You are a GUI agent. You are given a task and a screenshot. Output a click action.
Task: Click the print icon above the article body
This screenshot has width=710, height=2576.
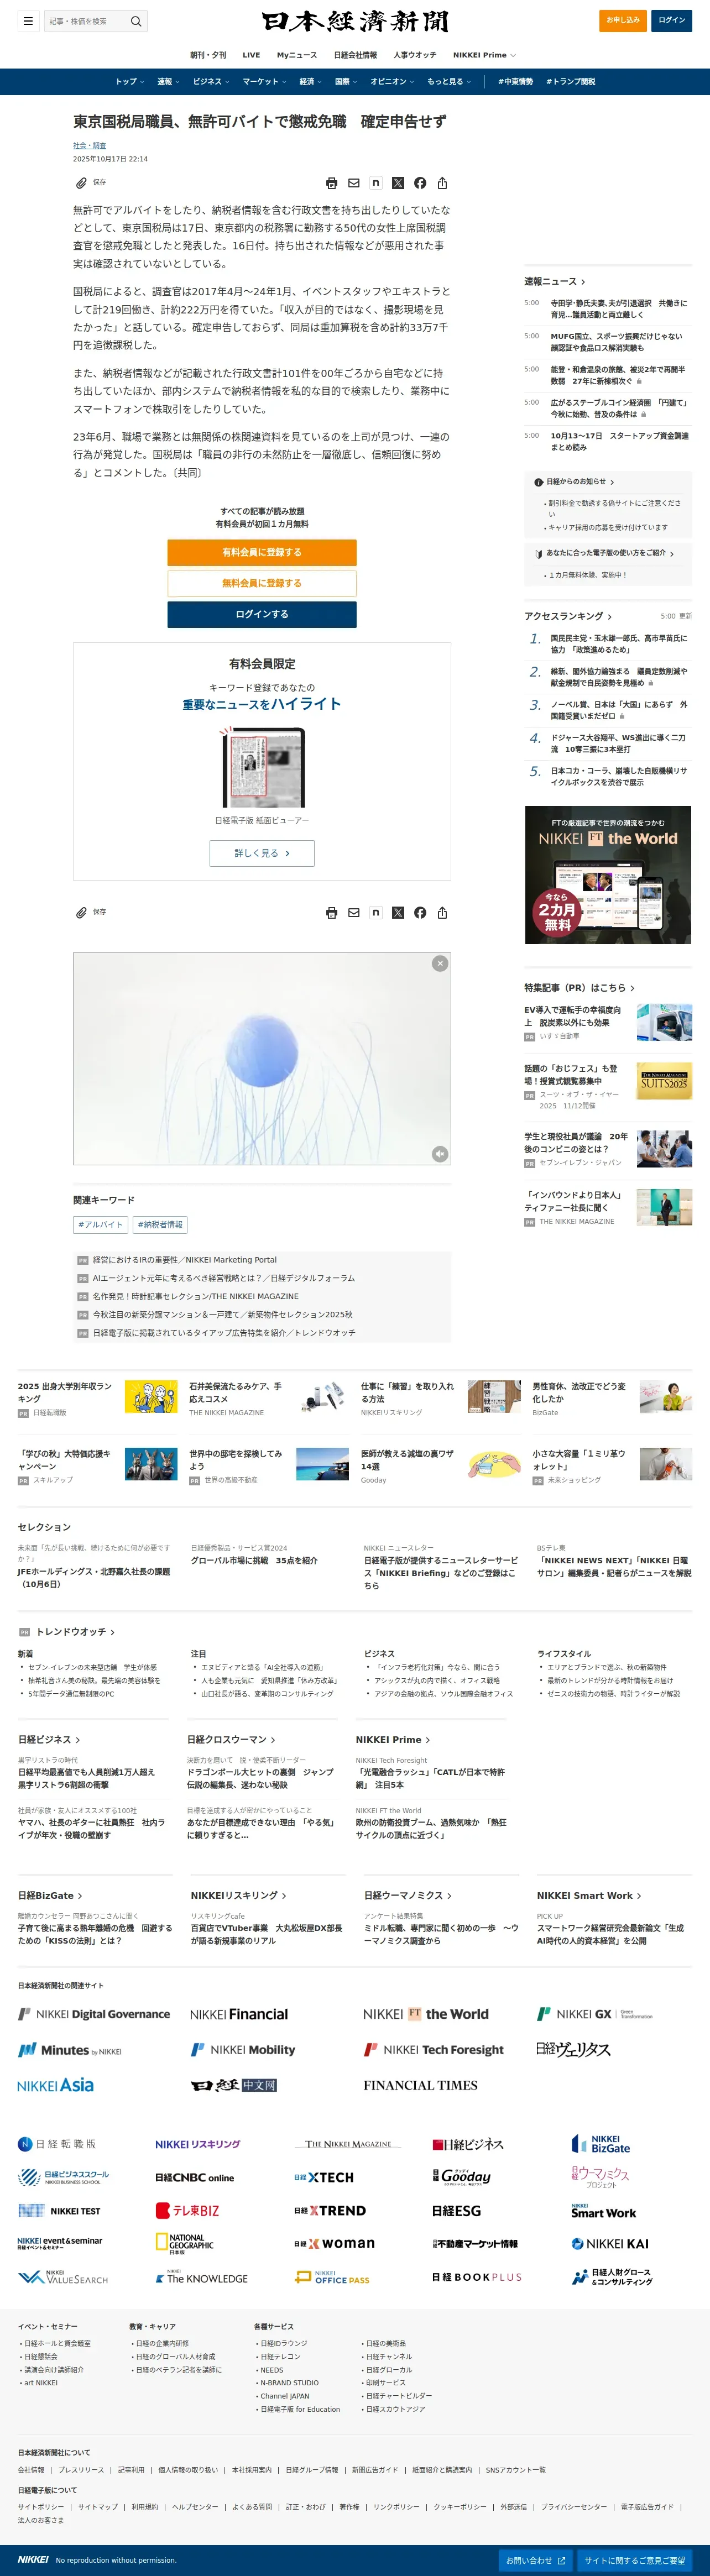pos(332,183)
